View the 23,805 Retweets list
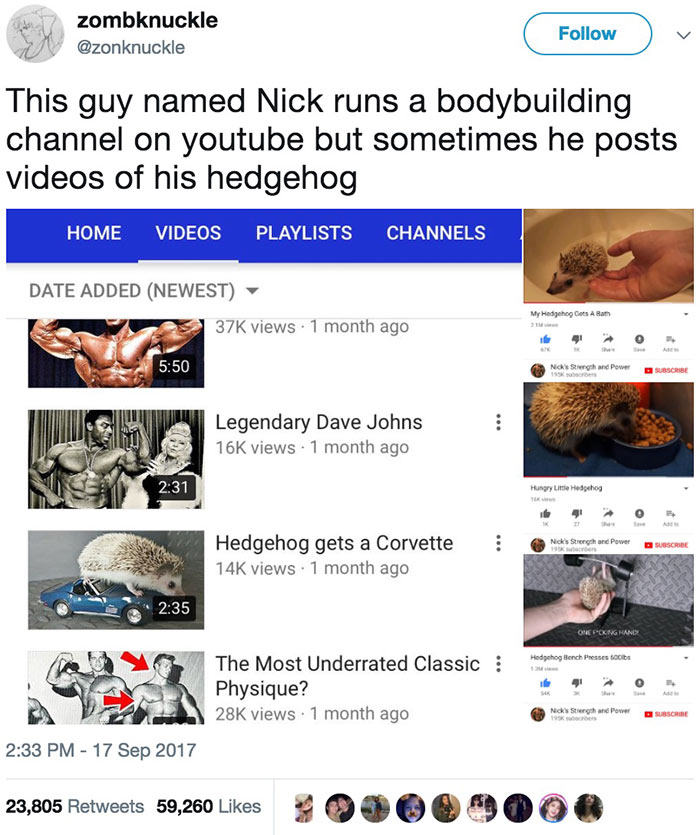This screenshot has width=700, height=835. (x=75, y=806)
